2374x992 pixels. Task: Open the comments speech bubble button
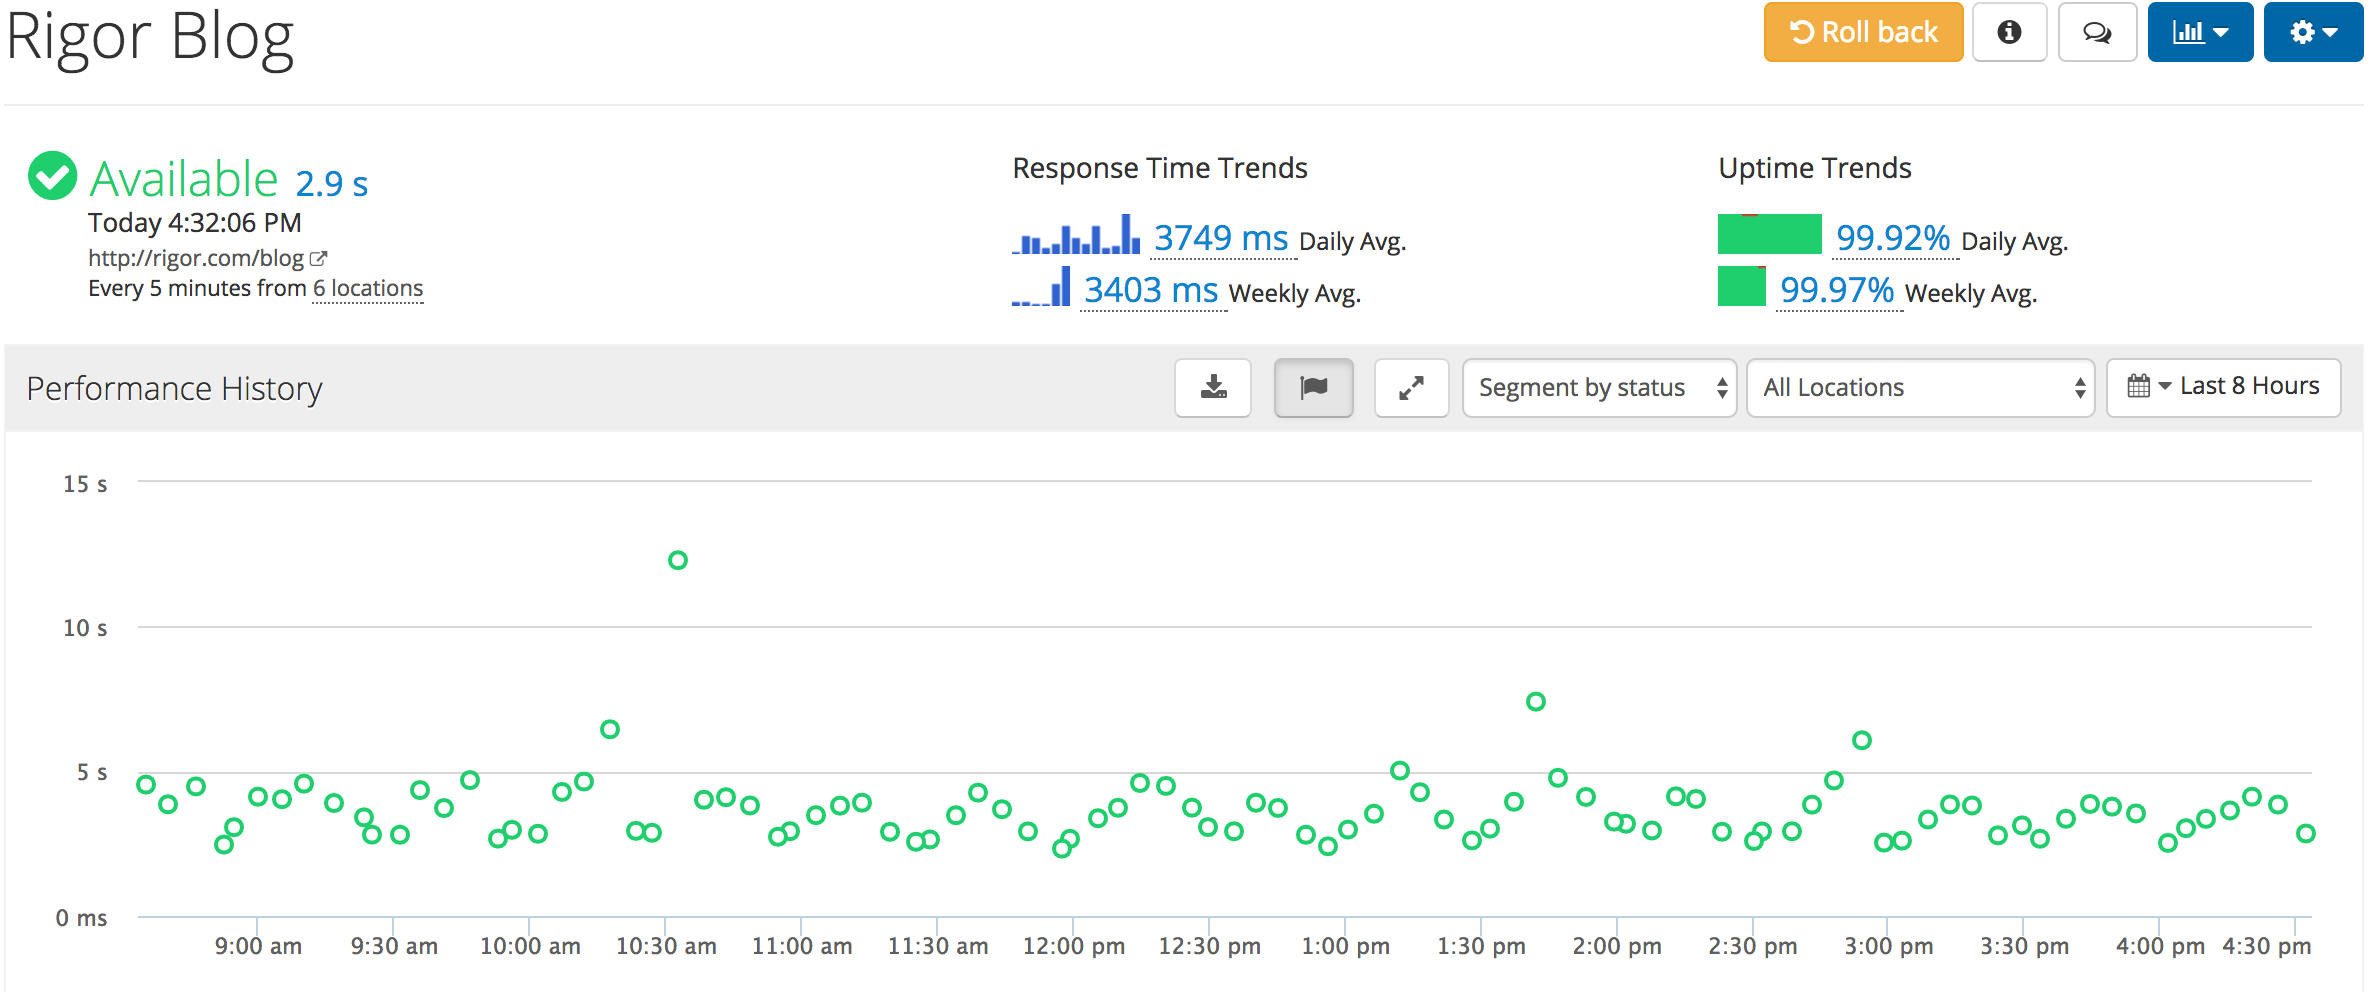(2097, 32)
